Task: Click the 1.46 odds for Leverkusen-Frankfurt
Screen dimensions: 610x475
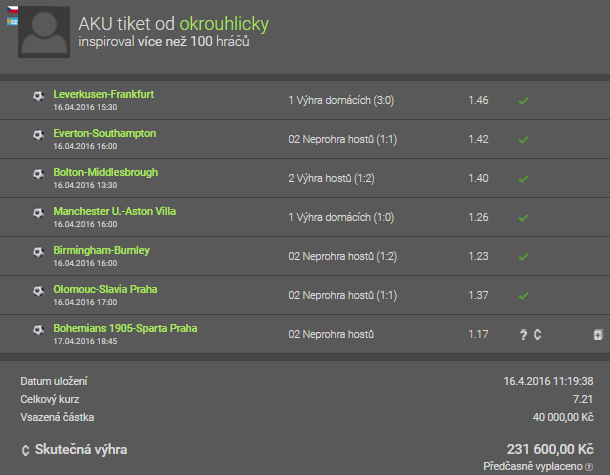Action: [477, 100]
